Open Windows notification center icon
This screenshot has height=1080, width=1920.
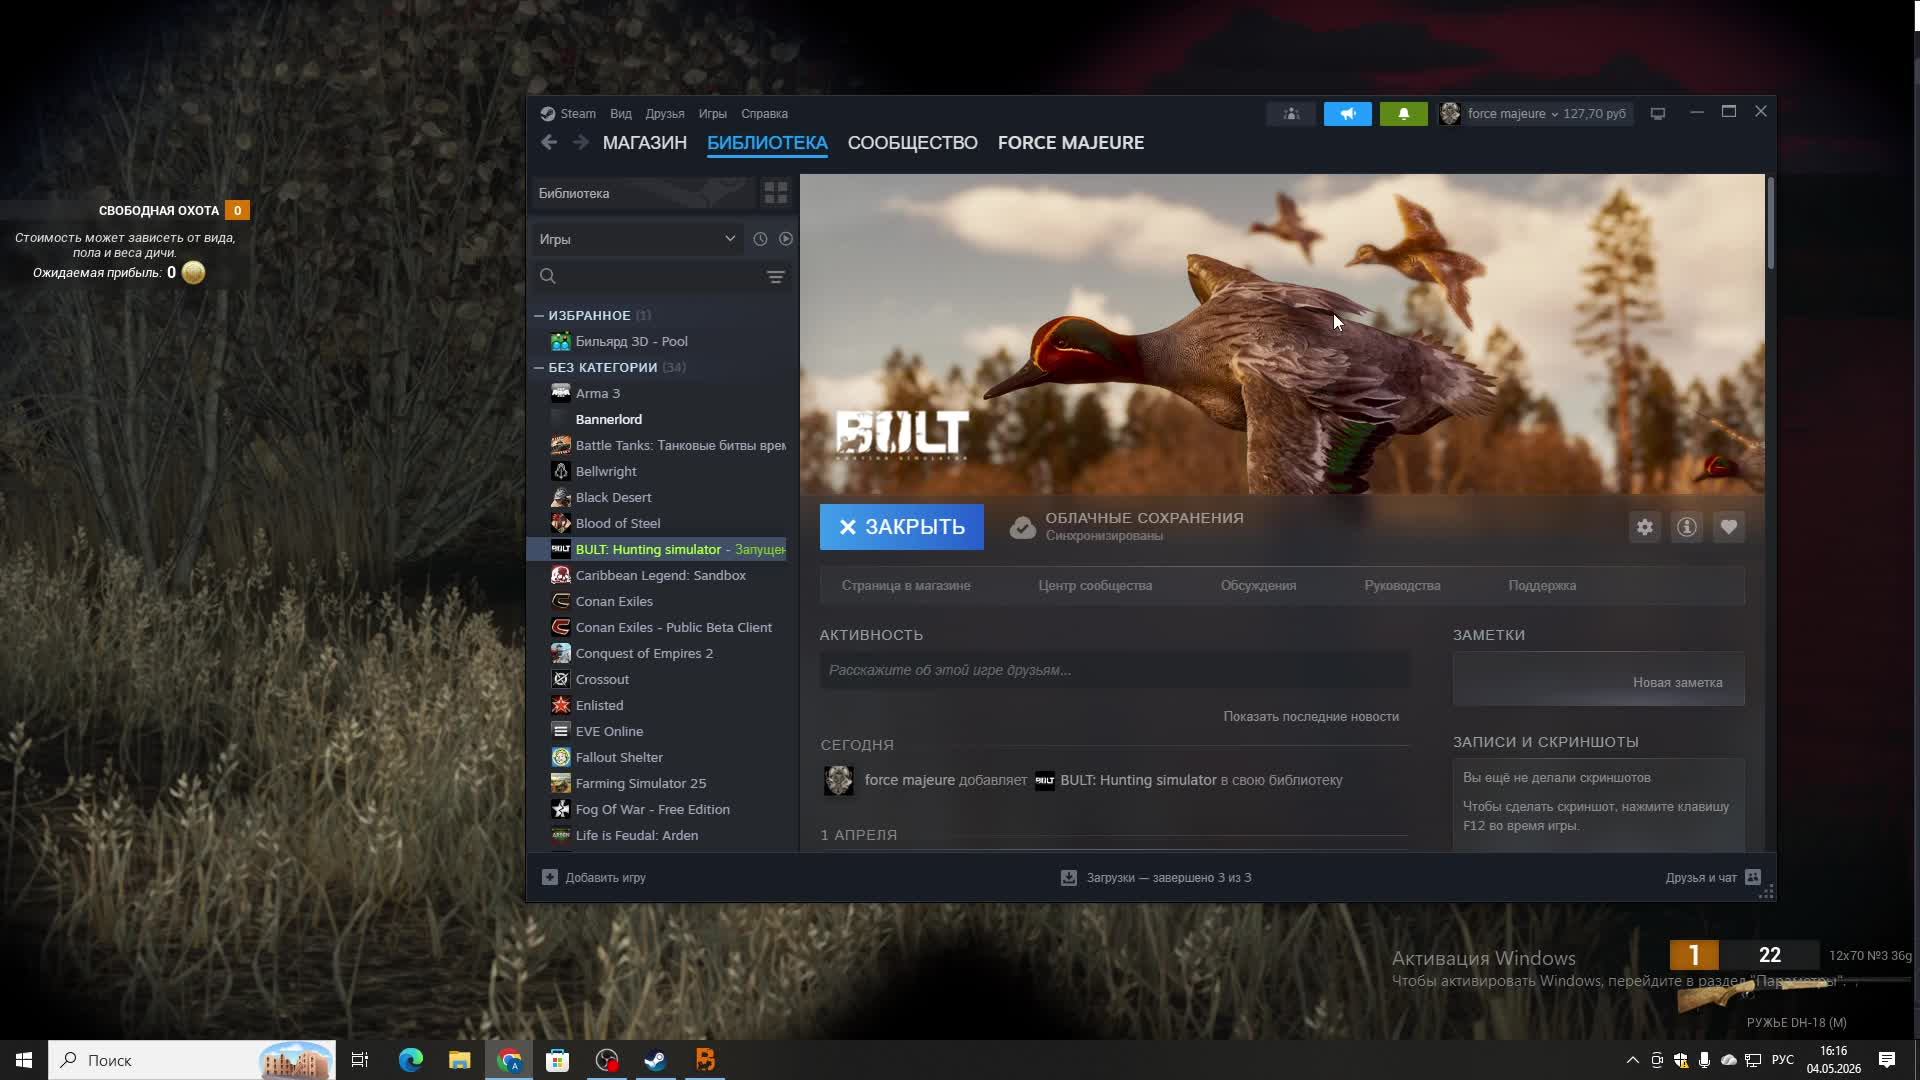coord(1887,1060)
